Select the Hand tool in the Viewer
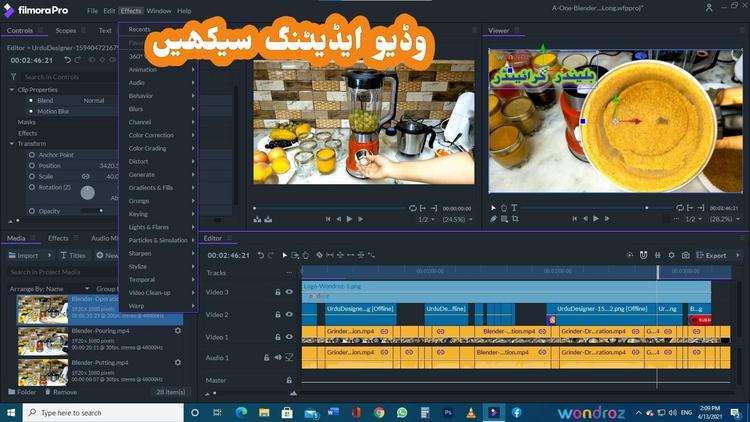Viewport: 750px width, 422px height. coord(504,208)
